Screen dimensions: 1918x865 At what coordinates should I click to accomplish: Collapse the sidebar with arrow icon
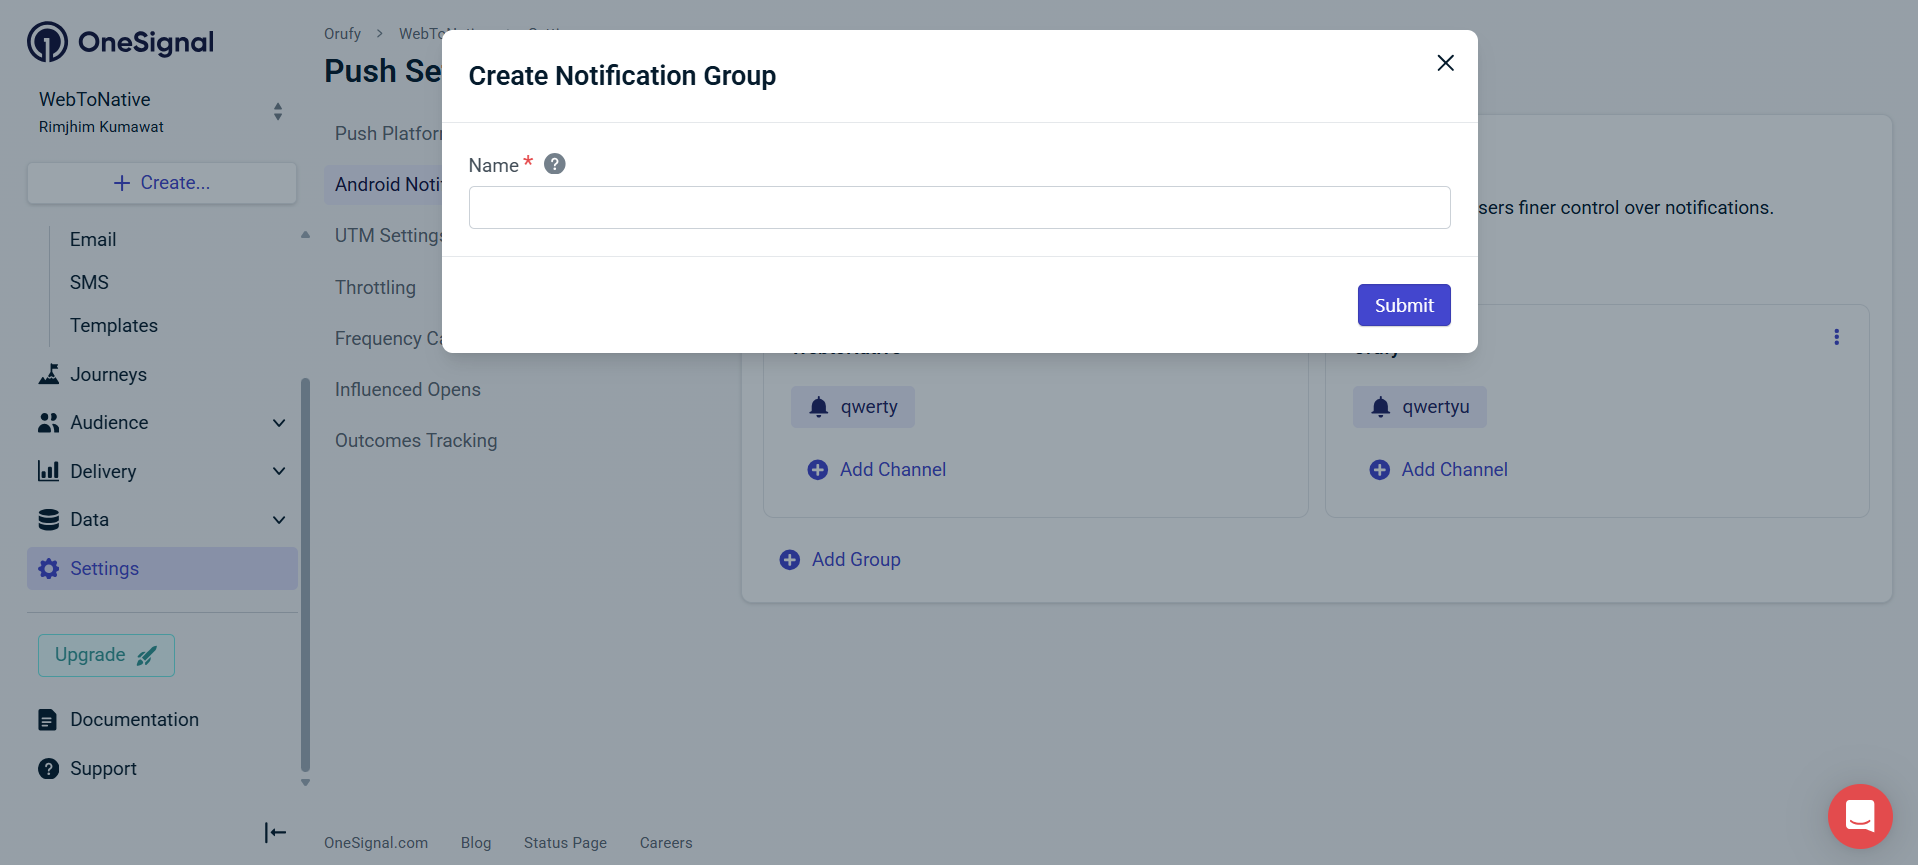click(275, 832)
